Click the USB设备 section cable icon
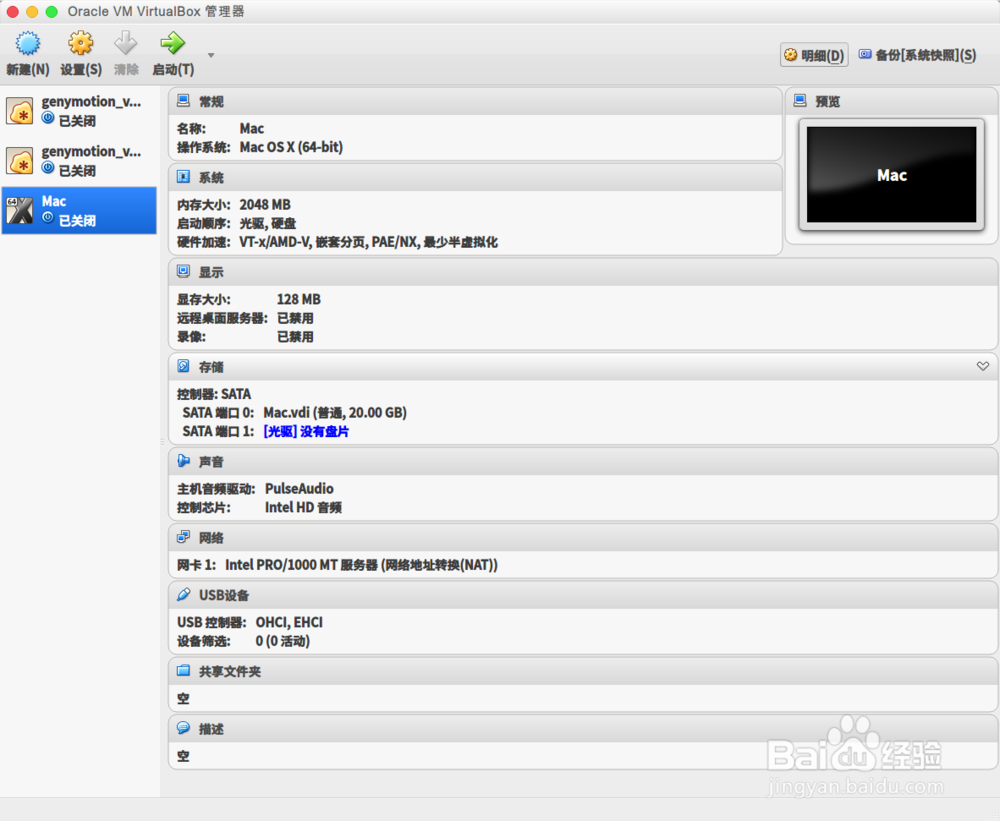Screen dimensions: 1000x821 click(182, 594)
